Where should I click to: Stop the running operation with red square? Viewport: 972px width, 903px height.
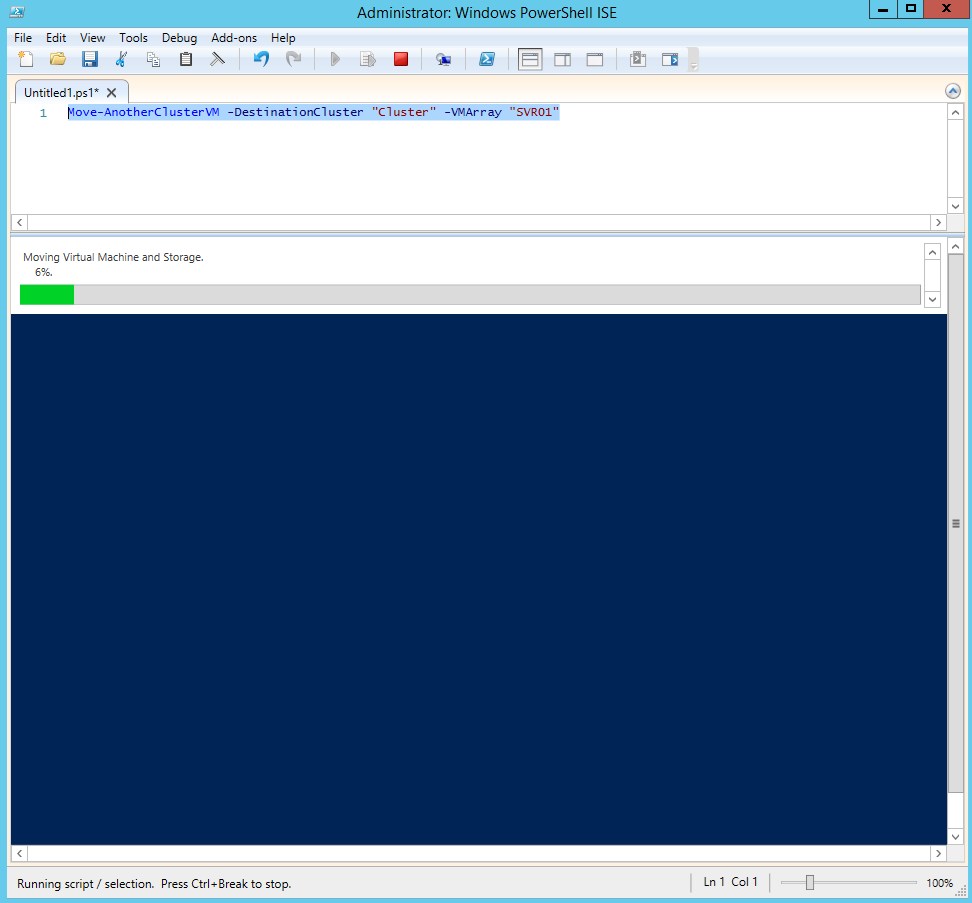pos(401,59)
